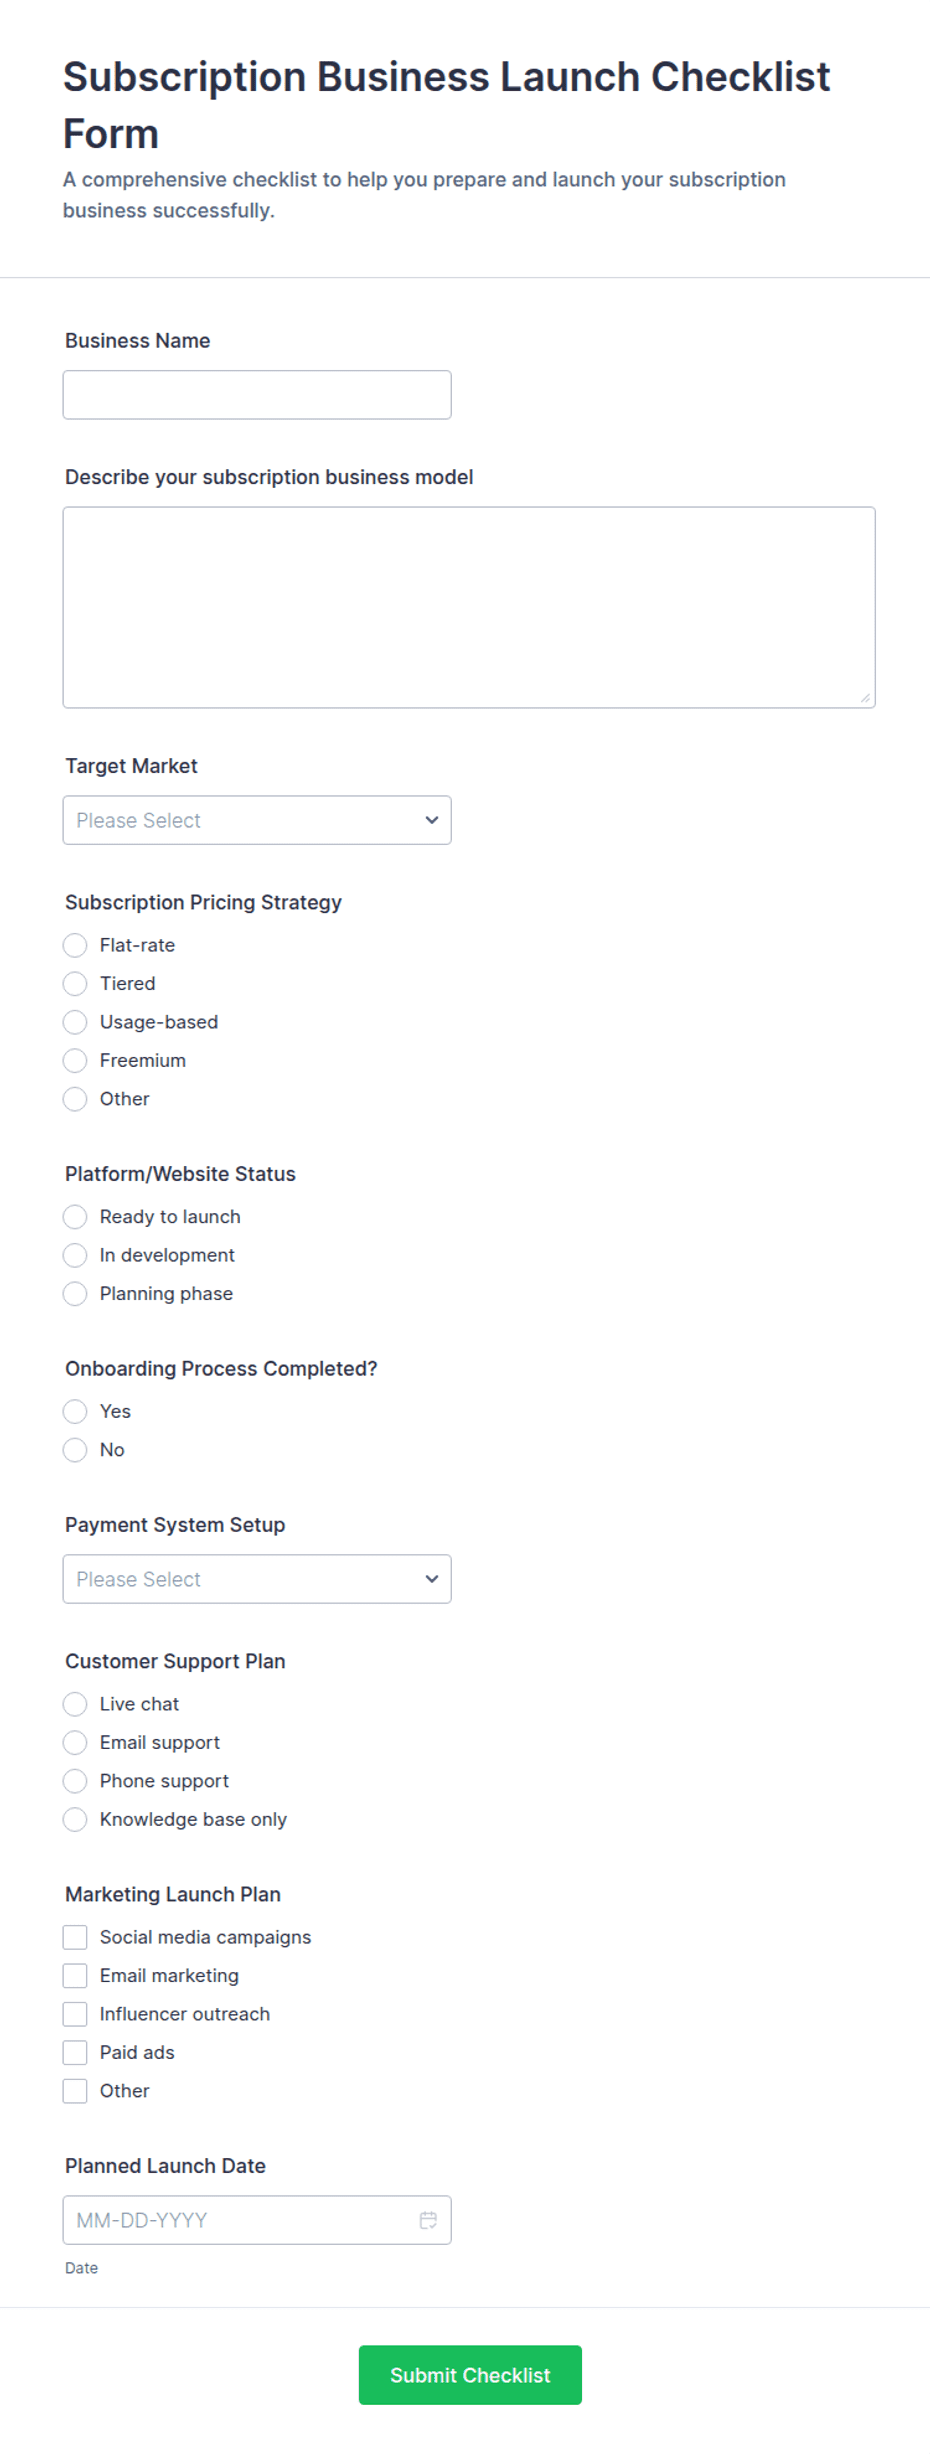This screenshot has width=930, height=2454.
Task: Select Usage-based pricing strategy
Action: pyautogui.click(x=75, y=1022)
